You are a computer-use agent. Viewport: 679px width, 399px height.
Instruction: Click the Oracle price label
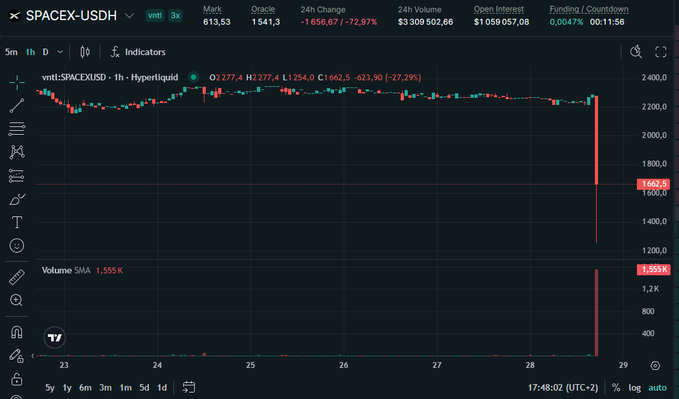pos(263,9)
